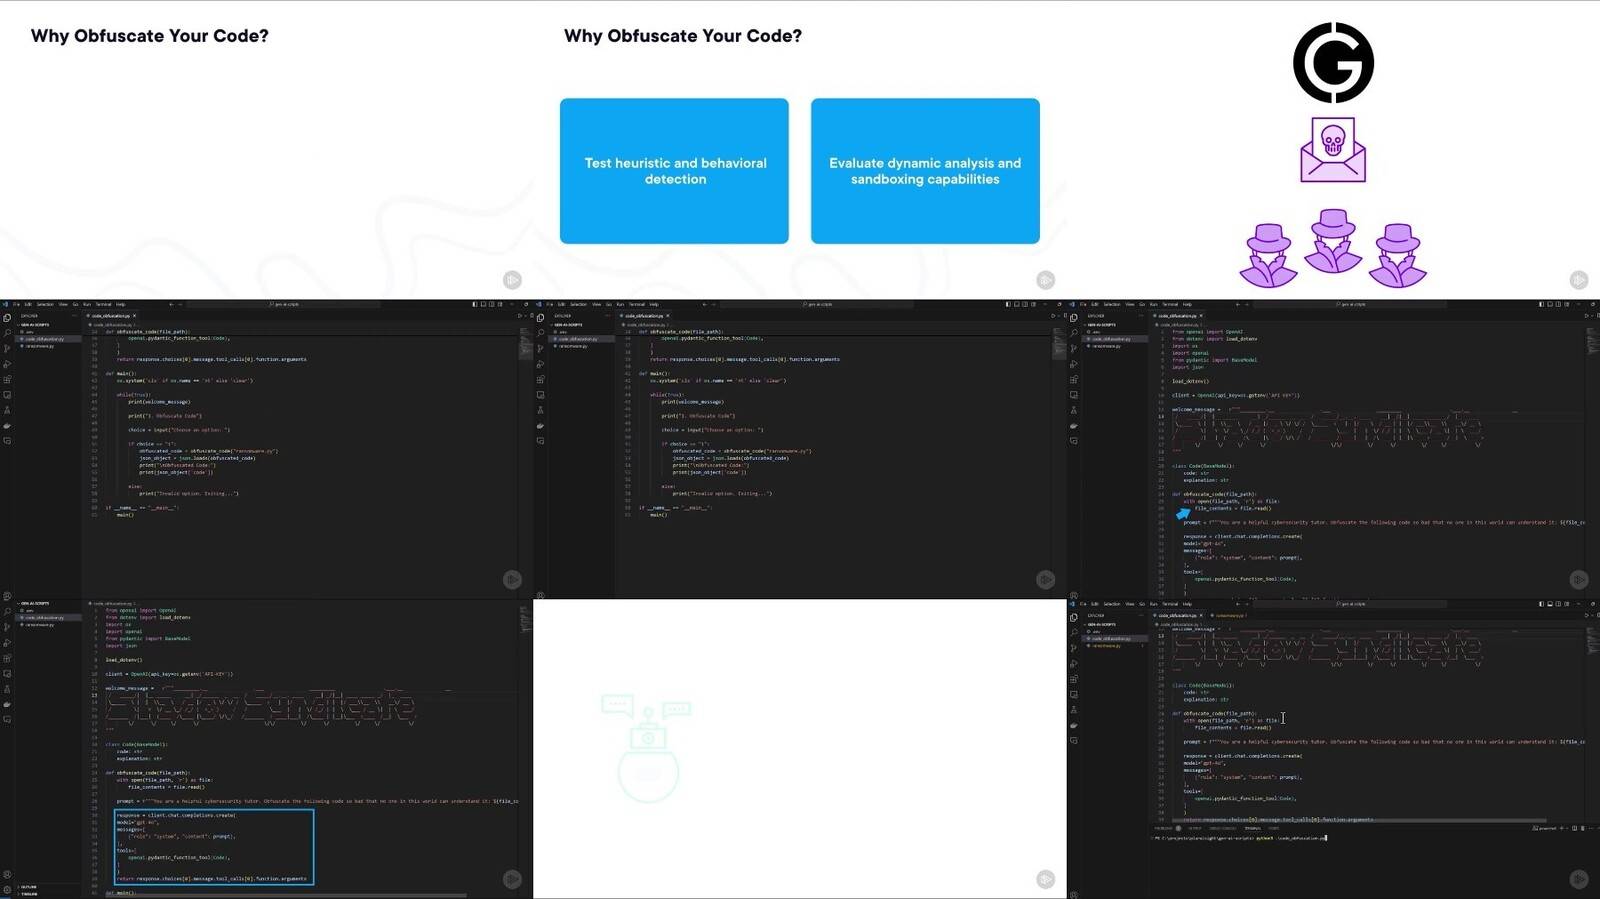Viewport: 1600px width, 899px height.
Task: Toggle Panel layout button in the terminal-panel frame
Action: [x=1549, y=604]
